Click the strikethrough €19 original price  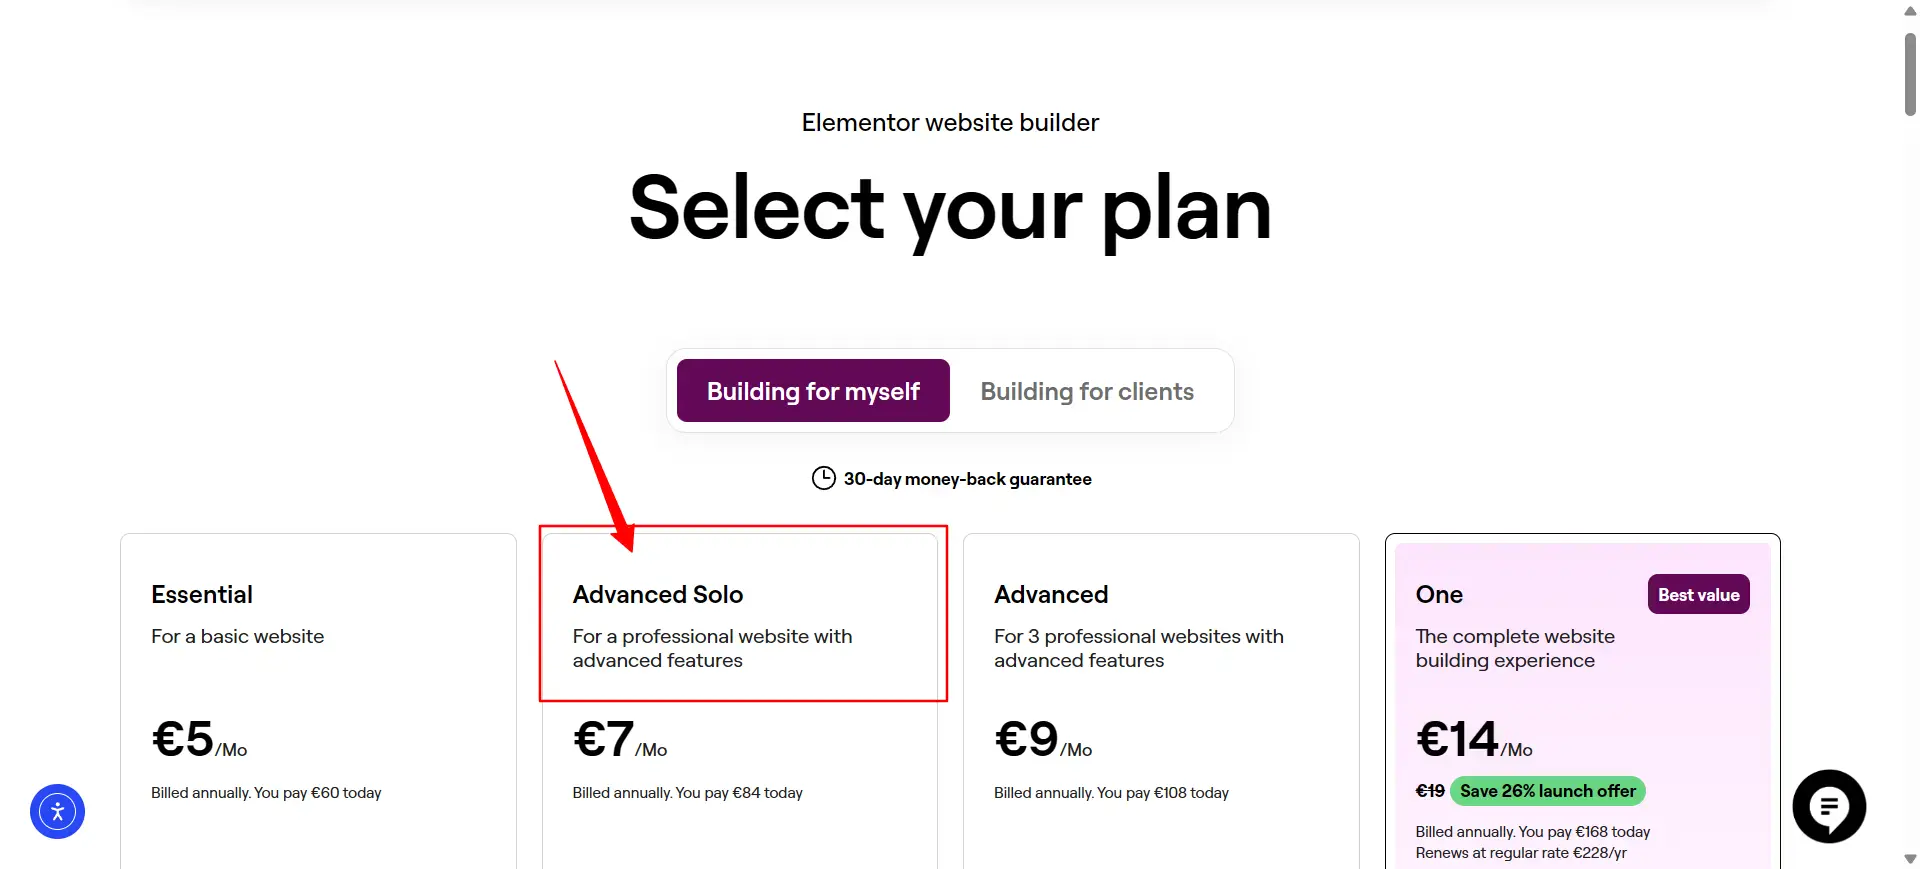(1429, 790)
